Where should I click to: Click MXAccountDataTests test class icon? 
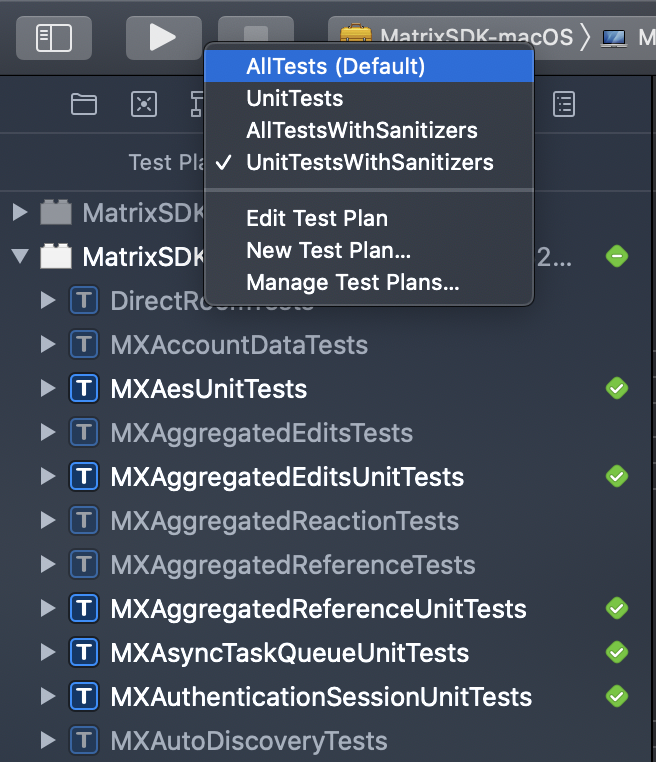(x=84, y=344)
